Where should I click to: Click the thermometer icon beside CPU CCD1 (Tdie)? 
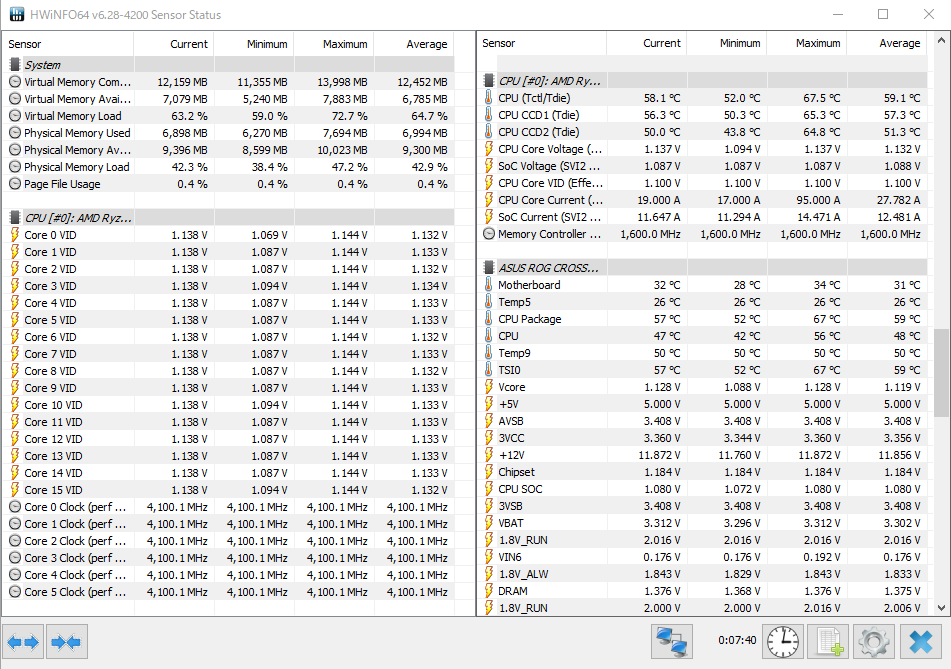click(x=489, y=115)
